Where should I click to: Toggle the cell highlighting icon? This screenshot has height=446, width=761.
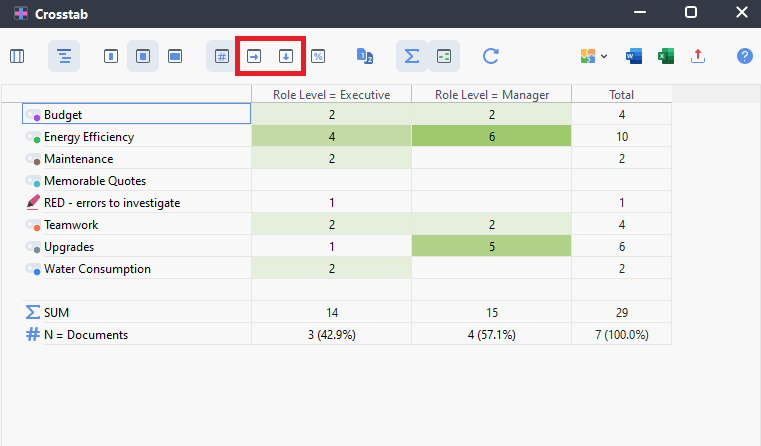click(x=444, y=56)
